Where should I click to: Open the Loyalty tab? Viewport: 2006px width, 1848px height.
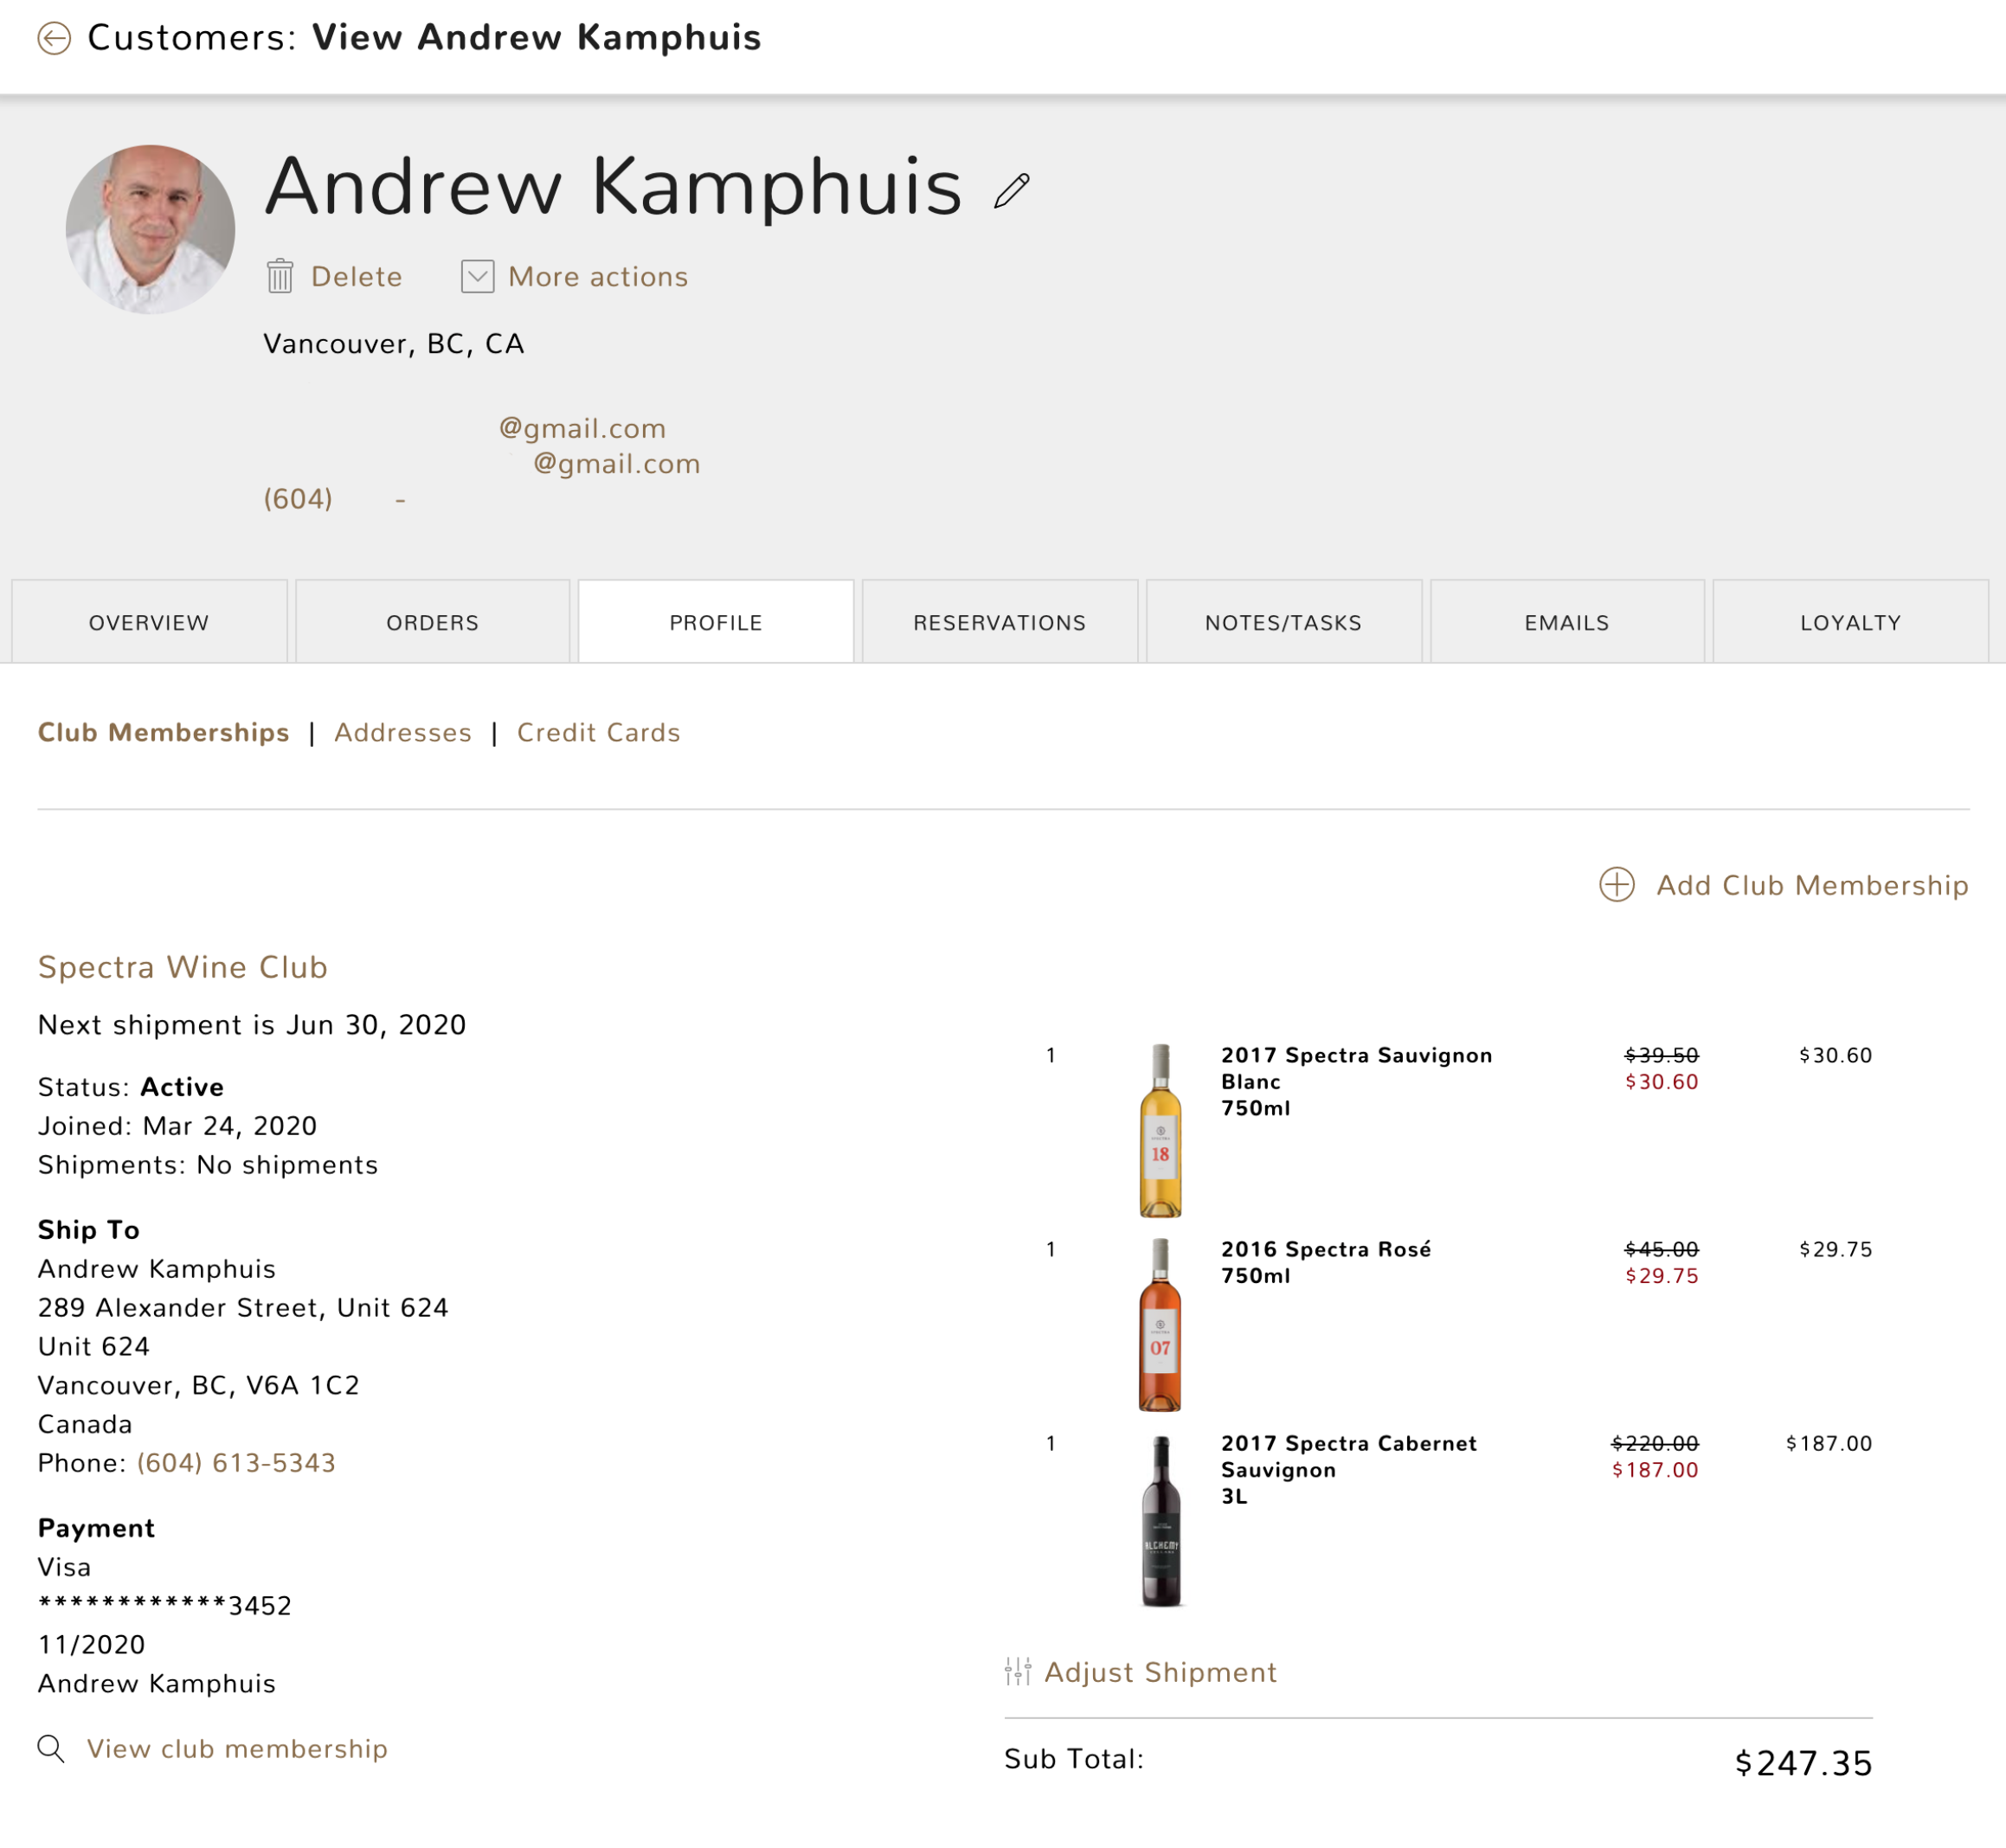[1850, 622]
